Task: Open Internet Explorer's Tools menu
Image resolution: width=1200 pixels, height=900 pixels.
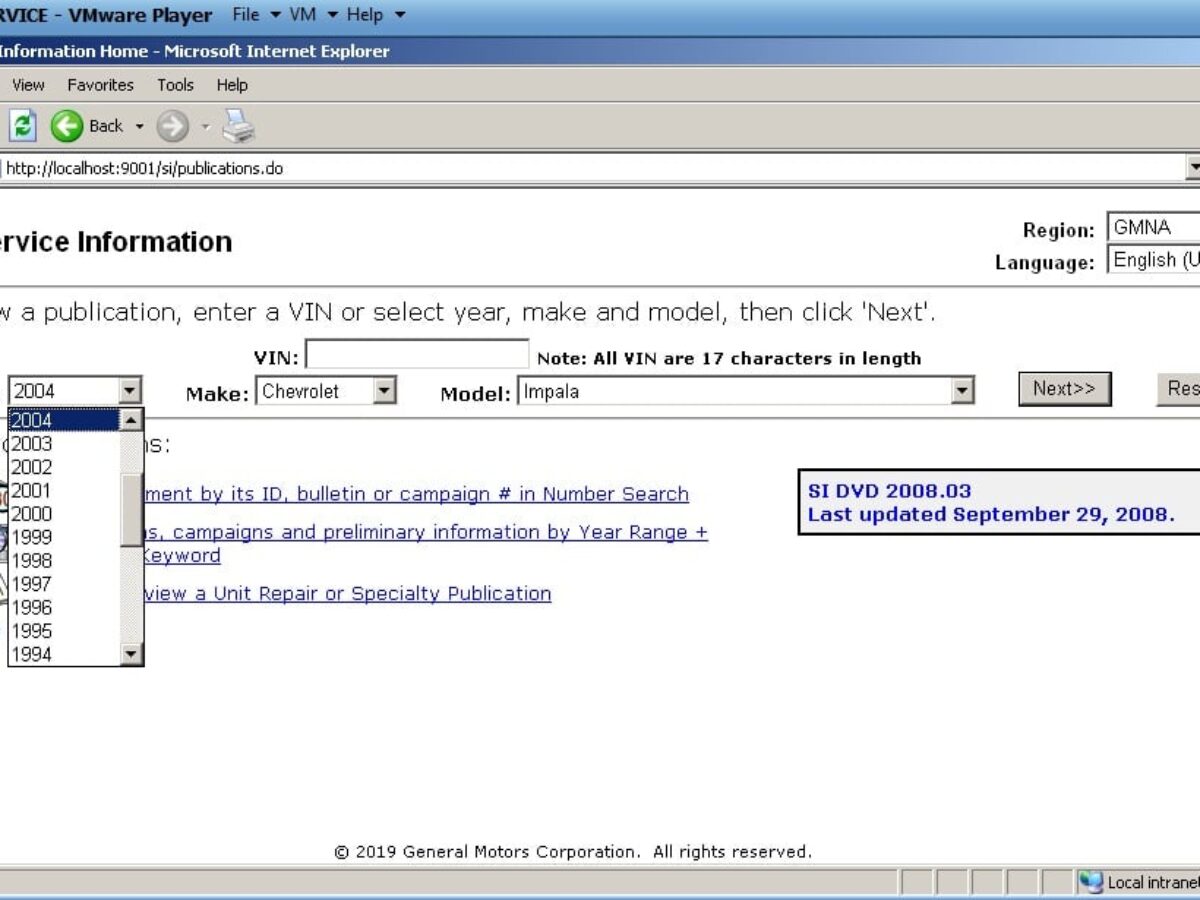Action: pyautogui.click(x=175, y=85)
